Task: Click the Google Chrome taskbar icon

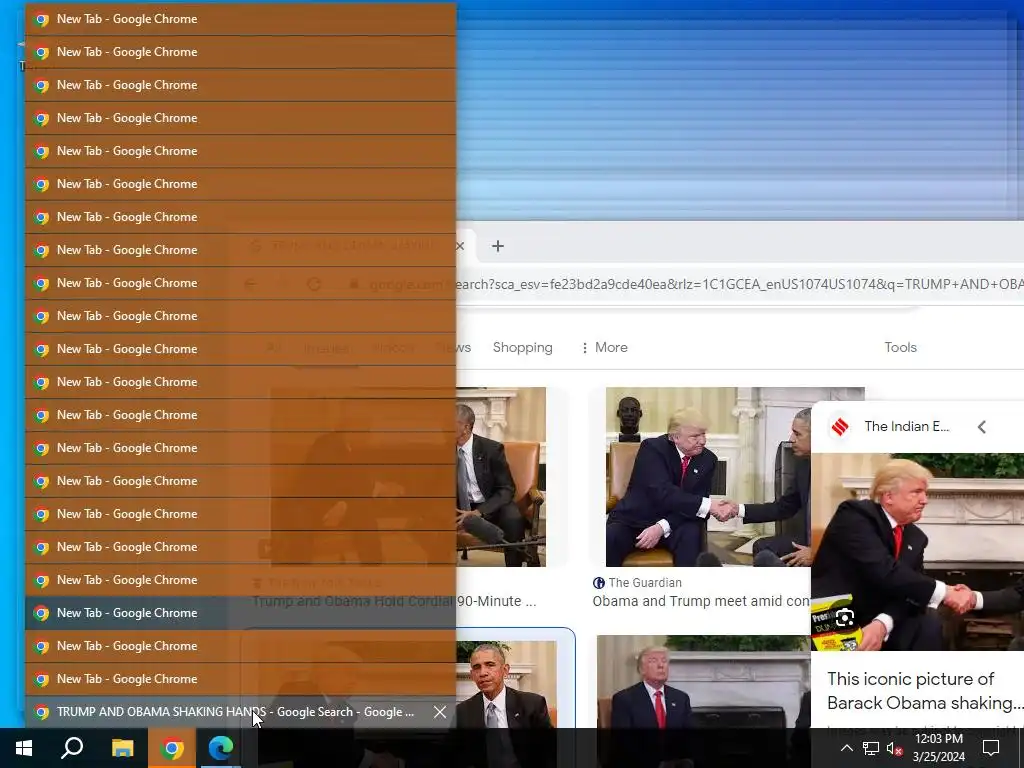Action: (x=172, y=748)
